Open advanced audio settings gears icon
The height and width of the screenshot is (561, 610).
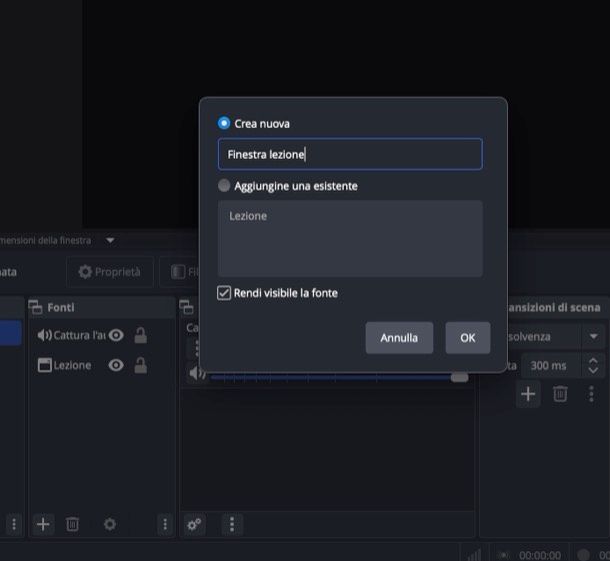point(195,524)
